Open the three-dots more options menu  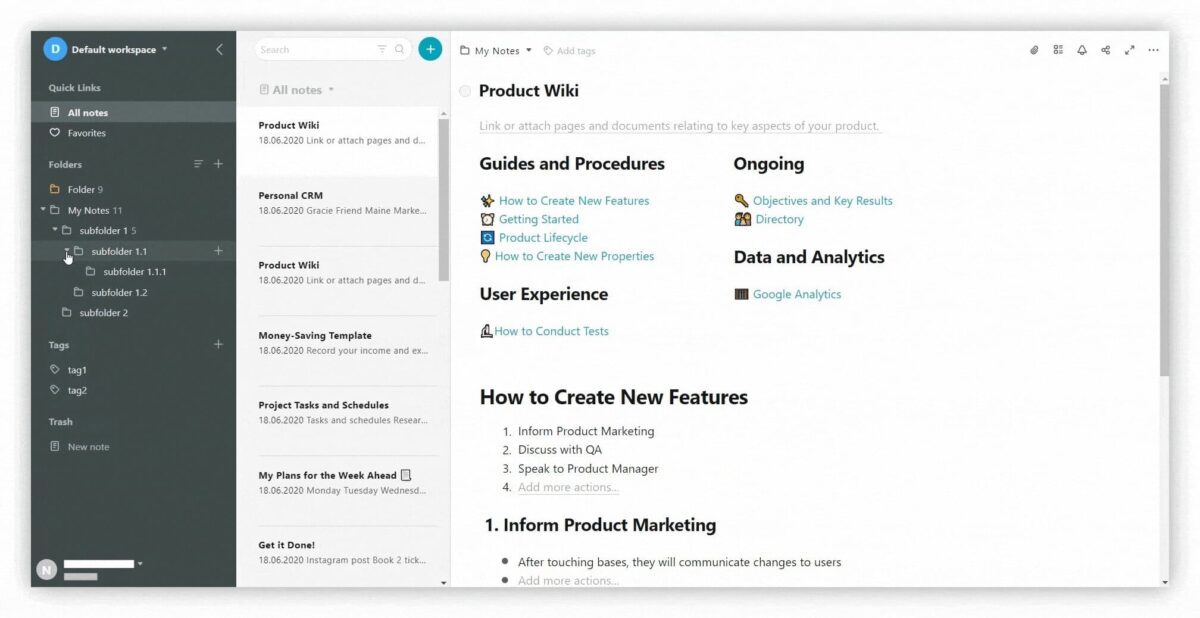[1153, 50]
